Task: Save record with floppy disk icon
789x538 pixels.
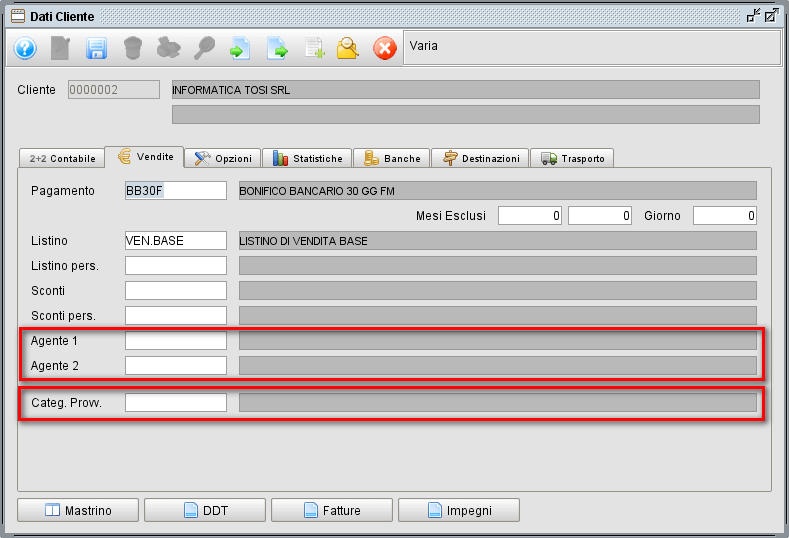Action: point(96,49)
